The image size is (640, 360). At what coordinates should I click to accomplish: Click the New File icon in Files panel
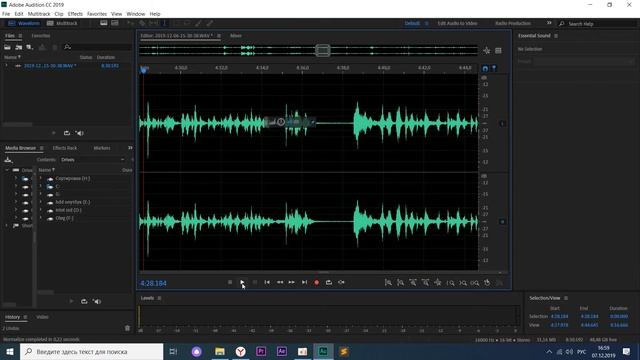(x=29, y=47)
